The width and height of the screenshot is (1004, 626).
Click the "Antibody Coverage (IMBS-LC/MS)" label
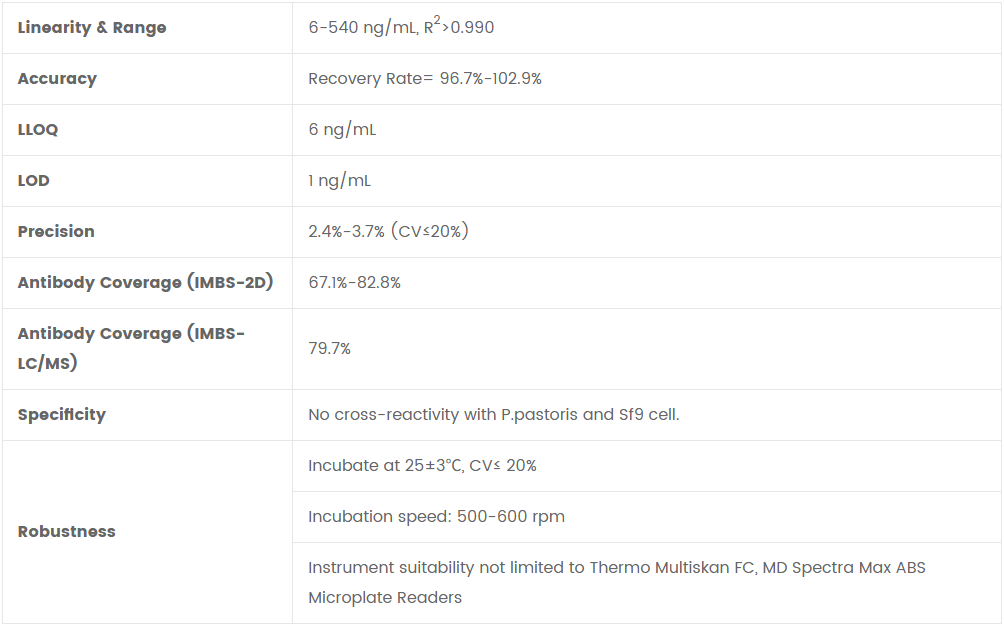pyautogui.click(x=131, y=348)
